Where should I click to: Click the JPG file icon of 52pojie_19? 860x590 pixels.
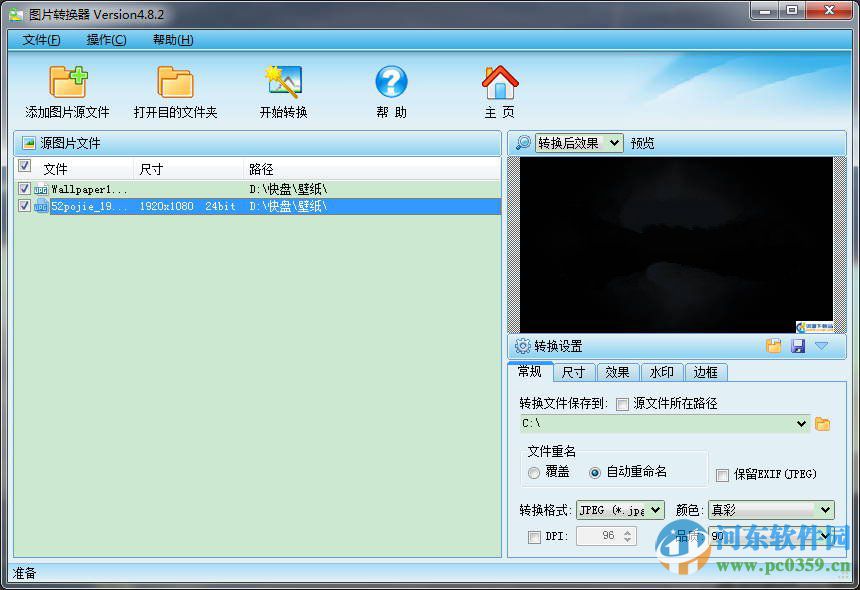point(41,206)
